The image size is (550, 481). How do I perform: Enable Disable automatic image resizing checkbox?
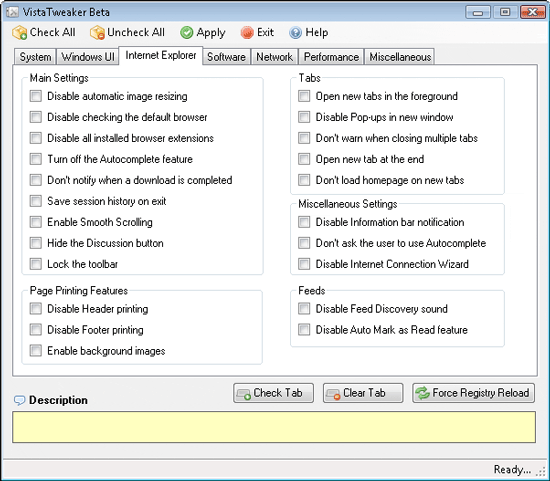36,96
